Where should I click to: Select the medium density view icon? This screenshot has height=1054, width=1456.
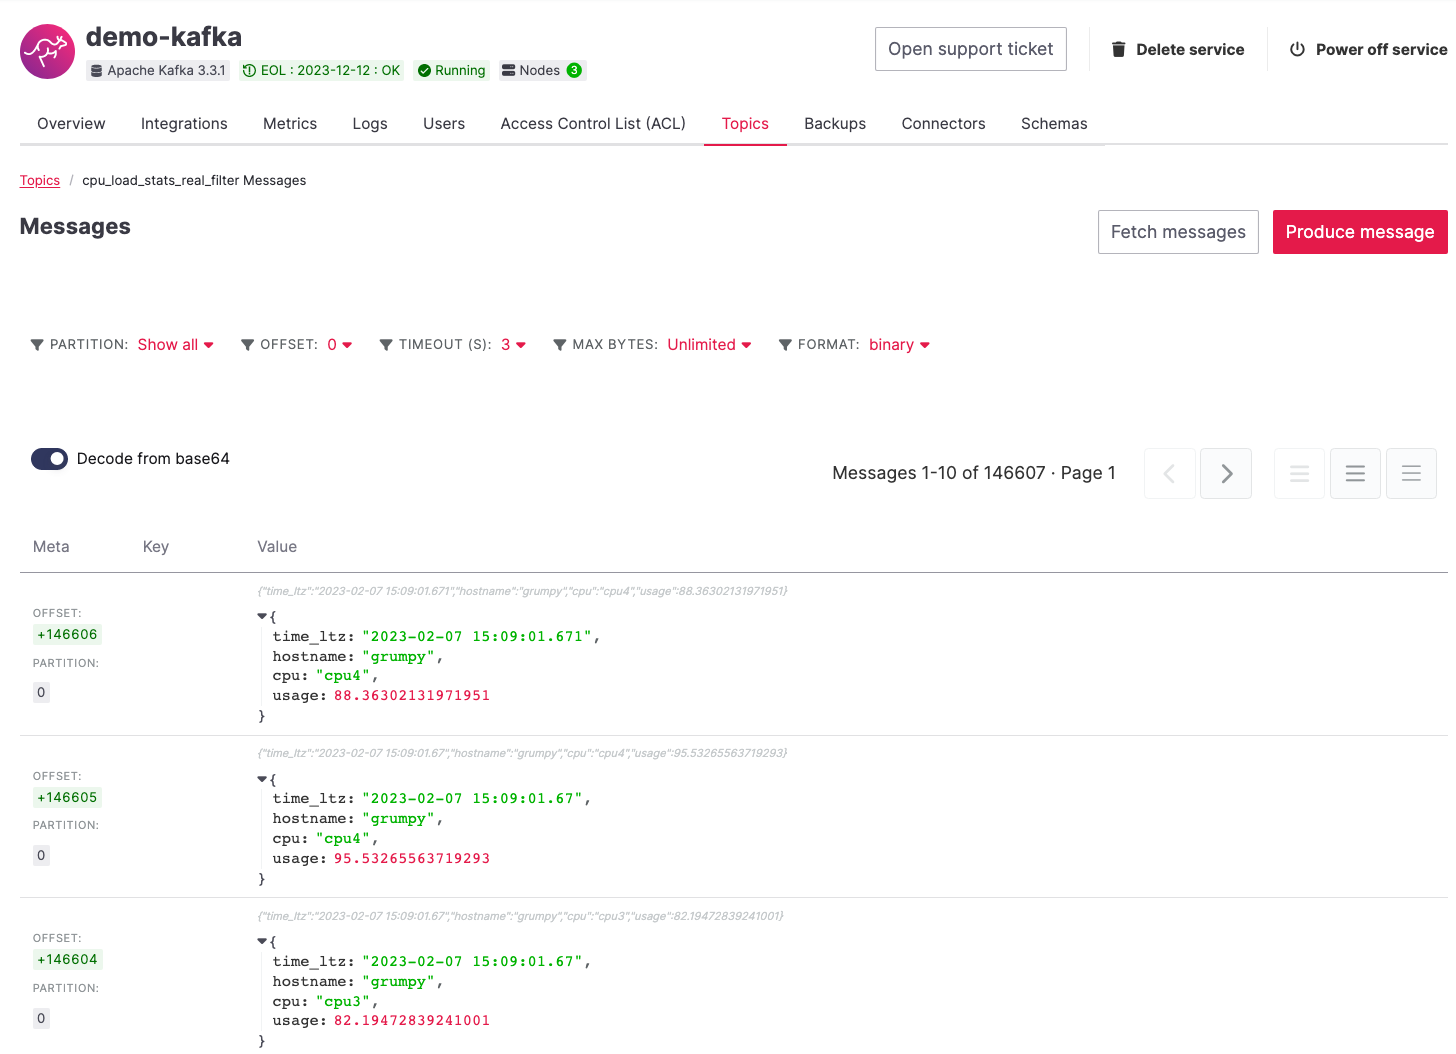pos(1355,473)
